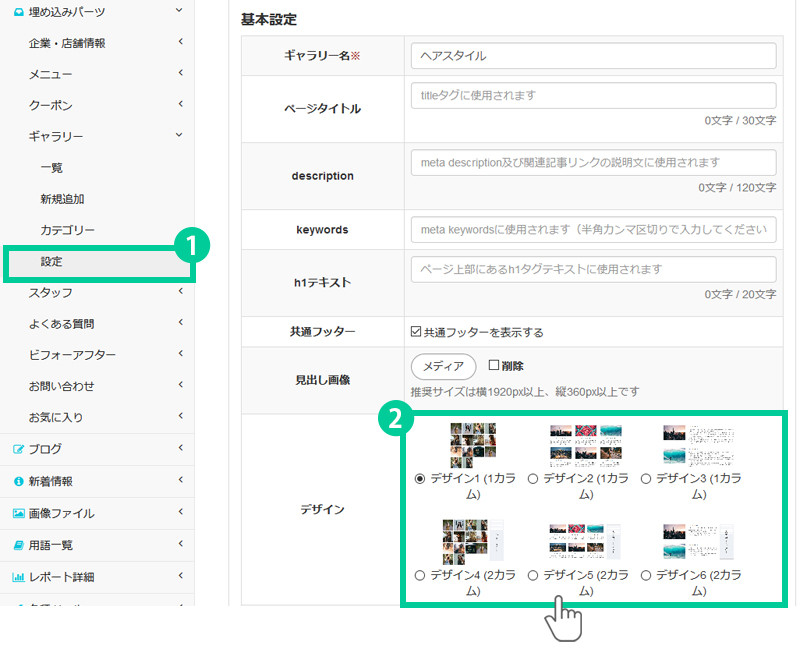Click the ブログ pencil icon in sidebar
800x652 pixels.
click(18, 449)
